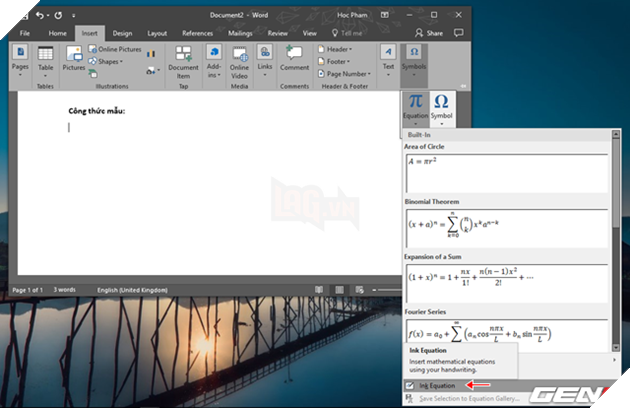The image size is (630, 408).
Task: Click the Page 1 of 1 status indicator
Action: pyautogui.click(x=27, y=290)
